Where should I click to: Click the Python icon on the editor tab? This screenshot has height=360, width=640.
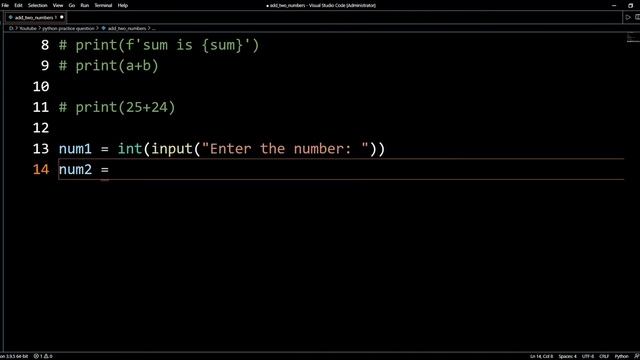[11, 18]
